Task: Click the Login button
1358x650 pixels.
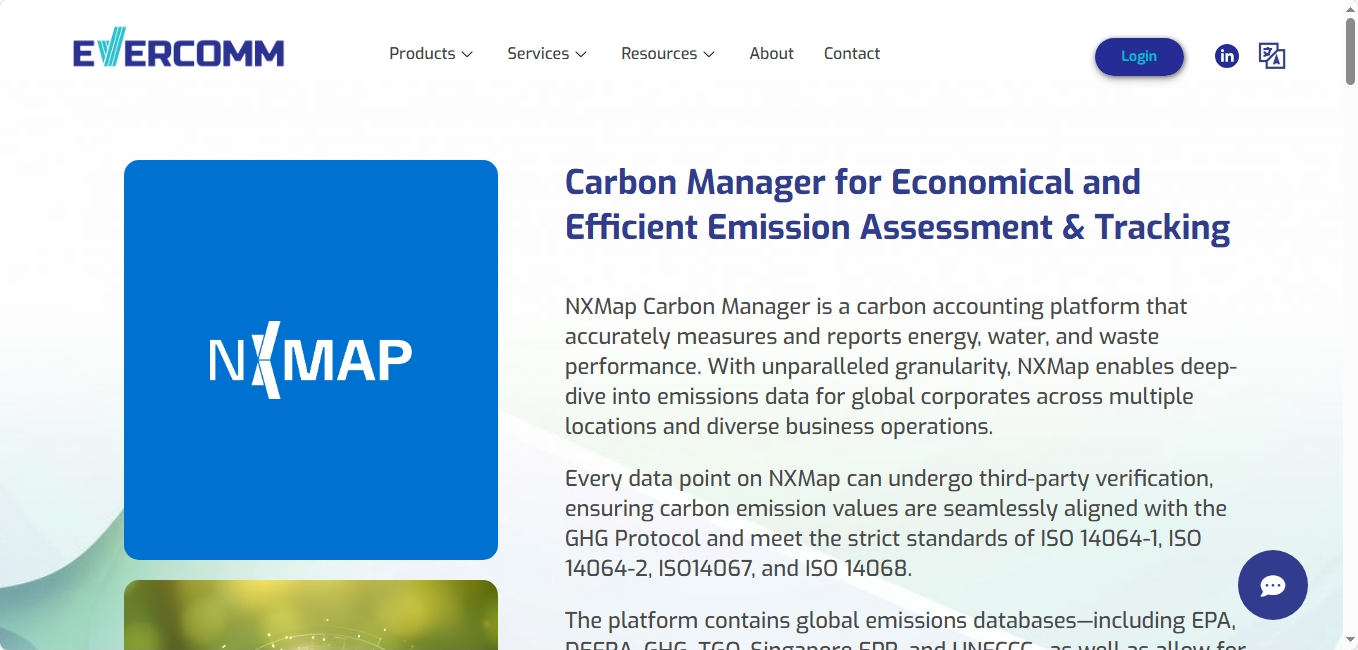Action: [x=1139, y=56]
